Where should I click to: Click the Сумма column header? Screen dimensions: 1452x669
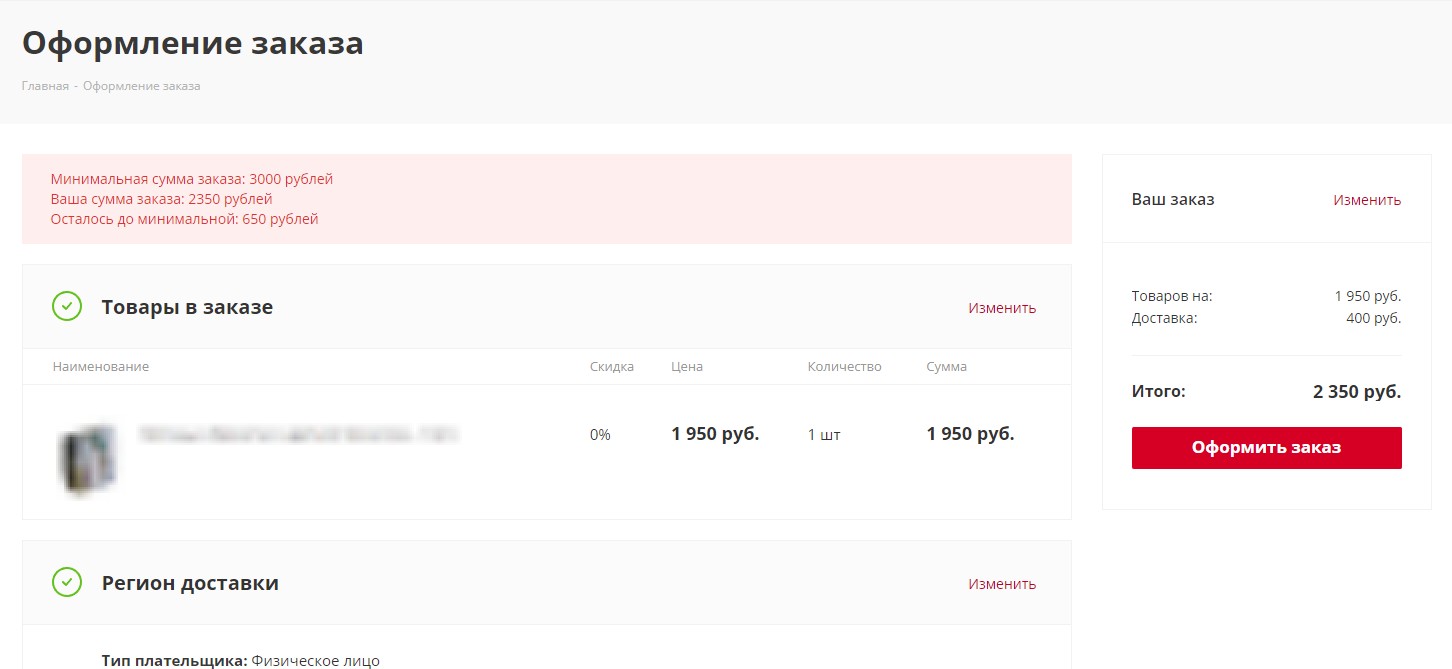(946, 367)
